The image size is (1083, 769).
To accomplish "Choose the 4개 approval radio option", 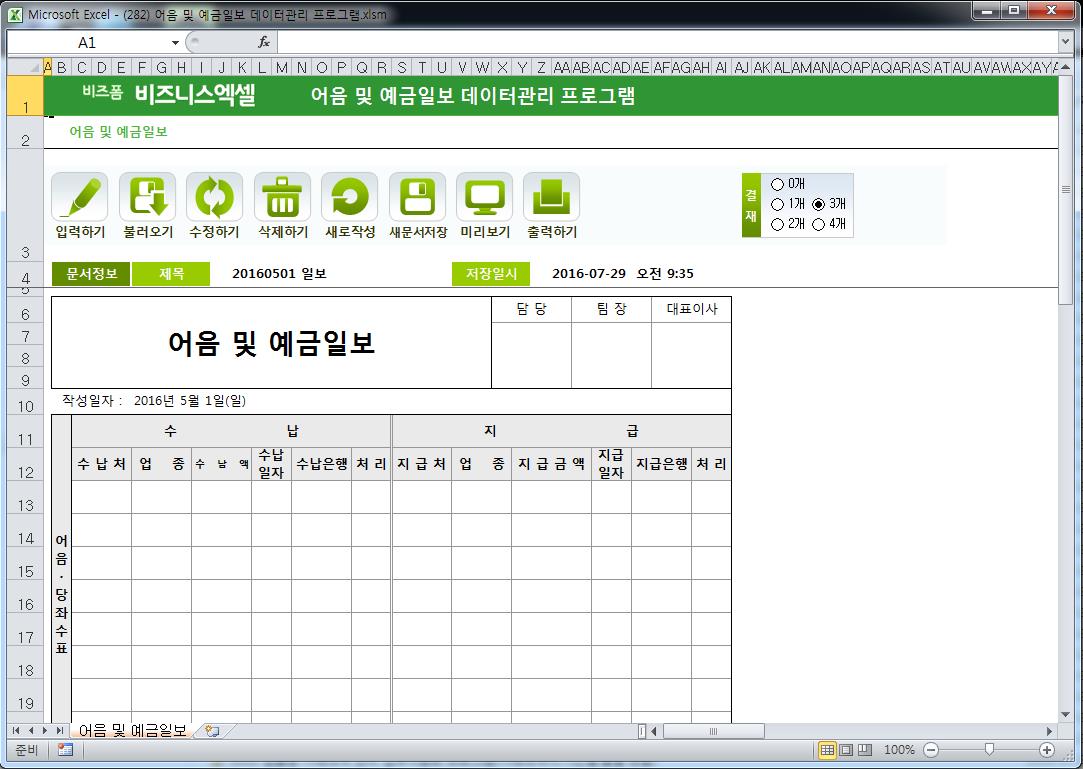I will pyautogui.click(x=819, y=224).
